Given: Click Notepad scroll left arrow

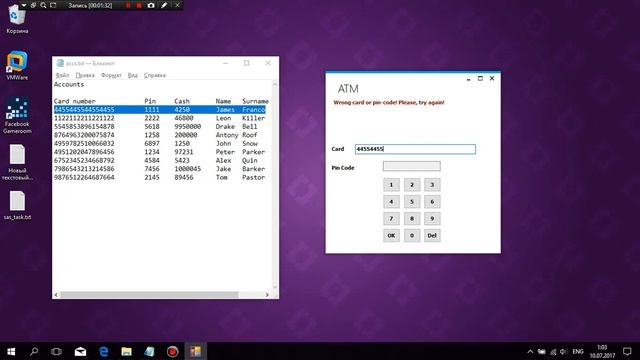Looking at the screenshot, I should pyautogui.click(x=56, y=295).
